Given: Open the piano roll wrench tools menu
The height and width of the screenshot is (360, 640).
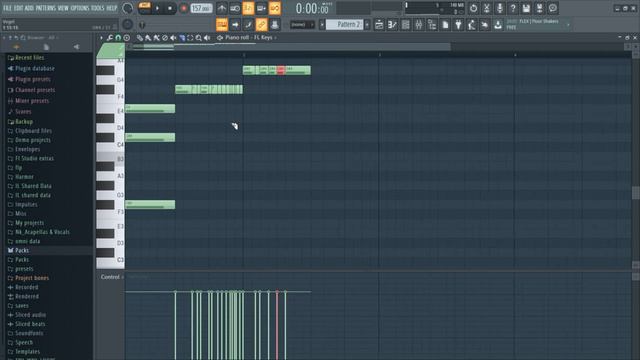Looking at the screenshot, I should (110, 38).
